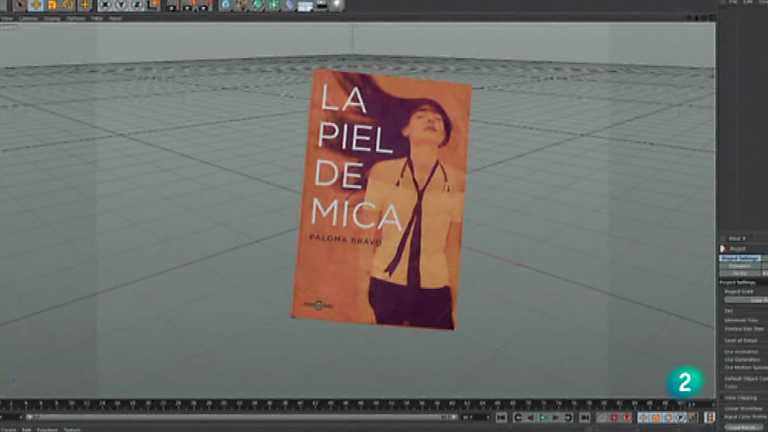Viewport: 768px width, 432px height.
Task: Open the viewport Display menu
Action: pos(51,18)
